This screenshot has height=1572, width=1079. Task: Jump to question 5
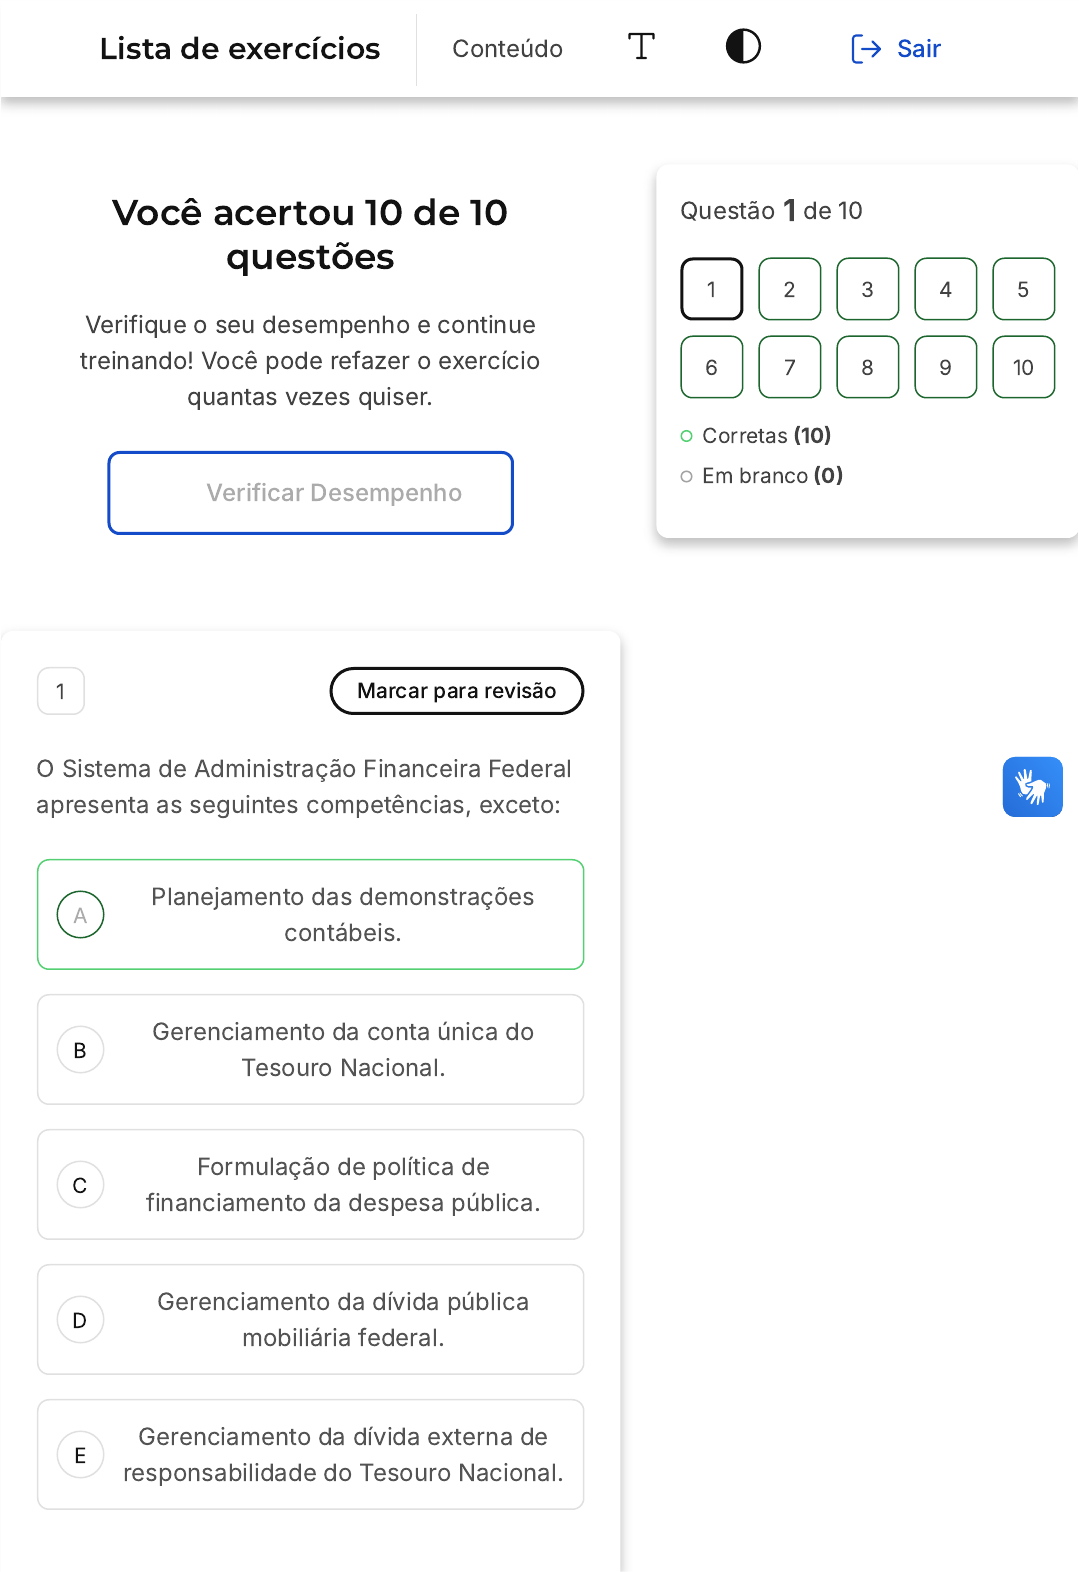coord(1023,289)
